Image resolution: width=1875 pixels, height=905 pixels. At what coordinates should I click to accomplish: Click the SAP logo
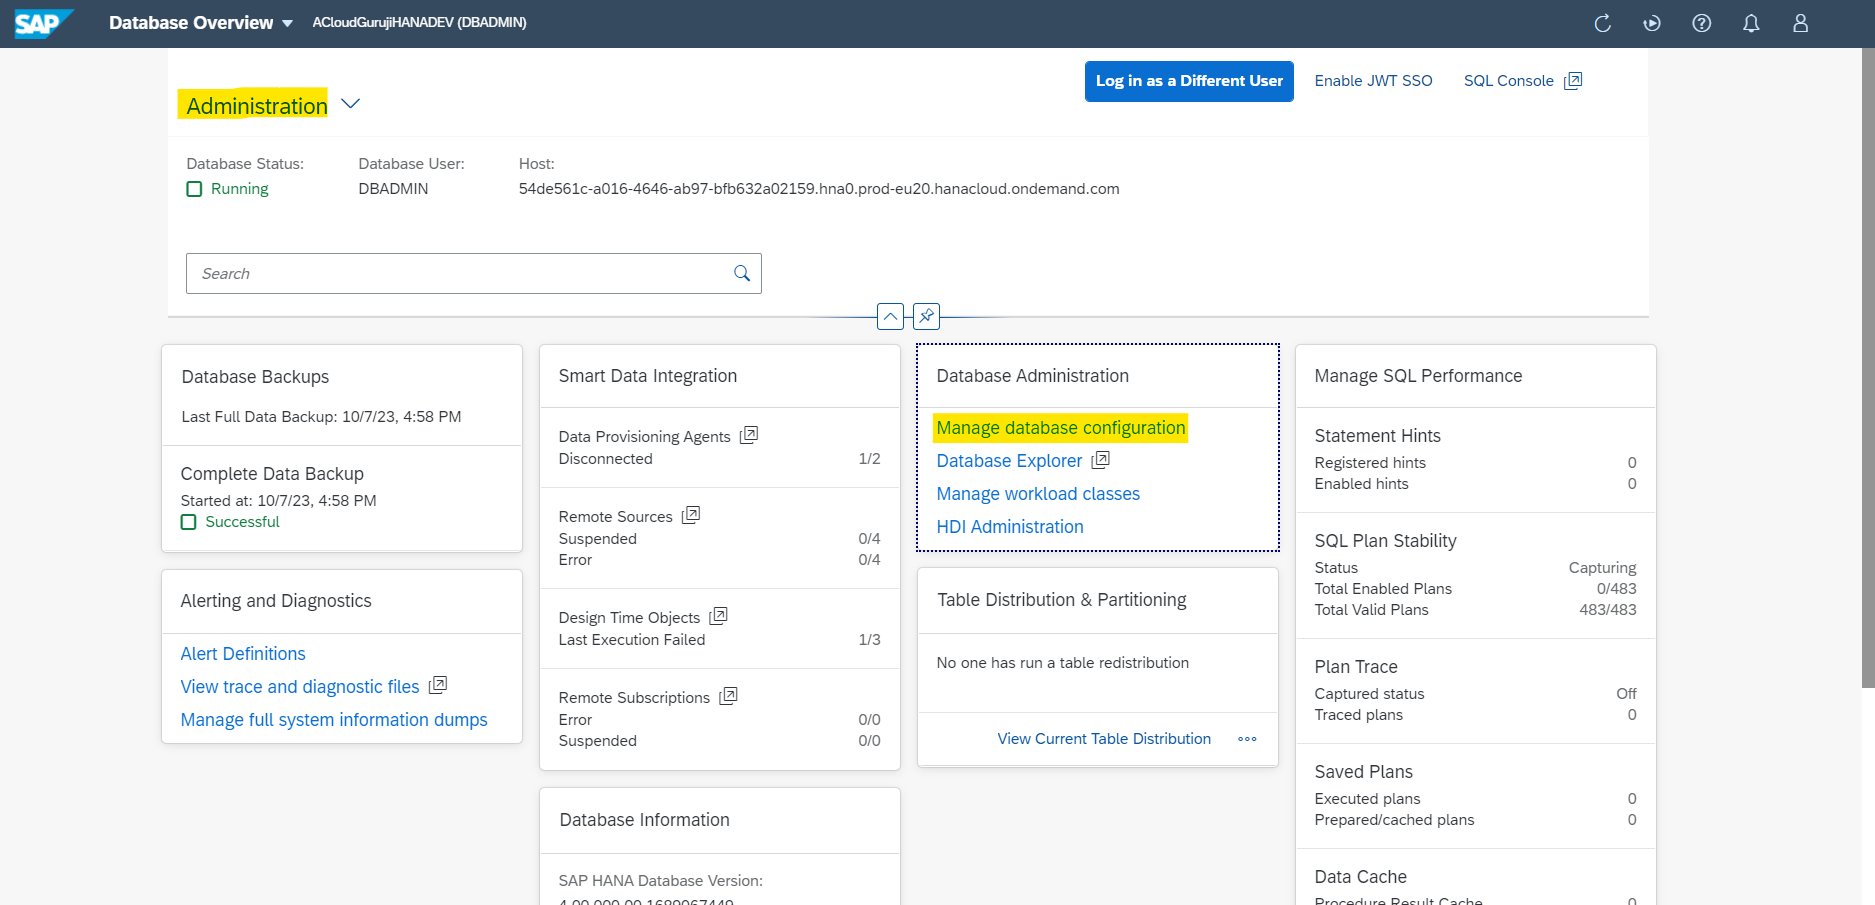point(42,23)
